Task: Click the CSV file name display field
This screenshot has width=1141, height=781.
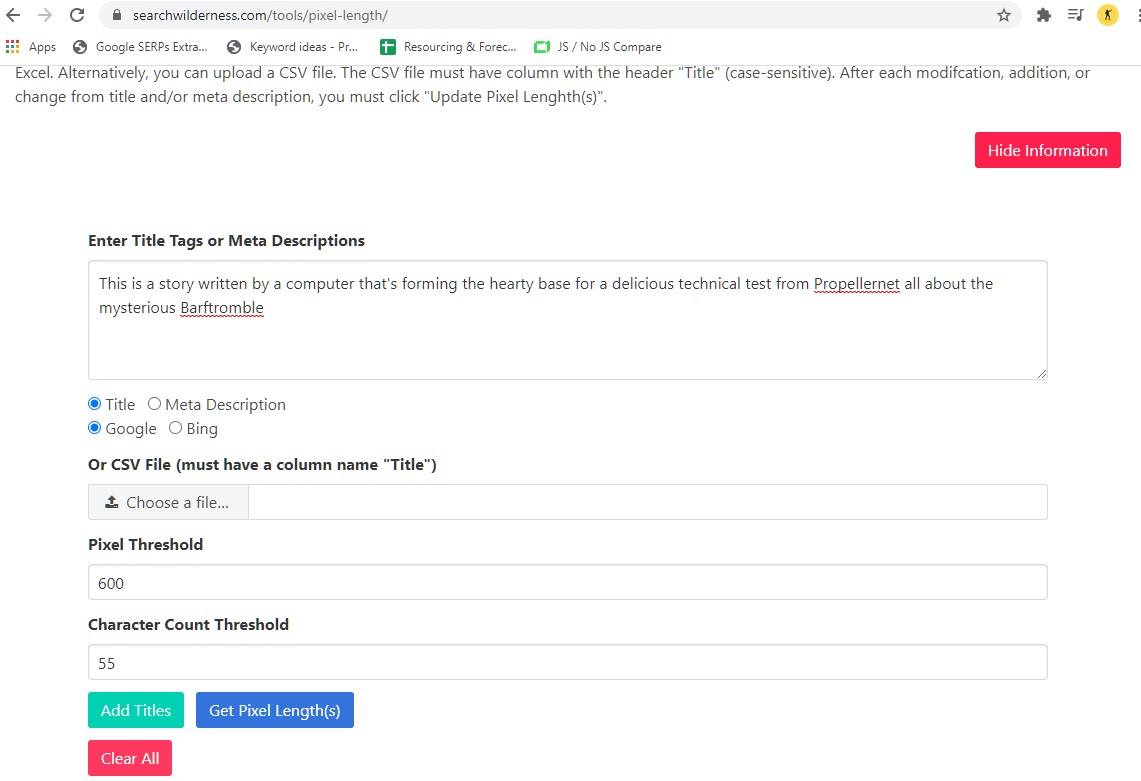Action: coord(648,502)
